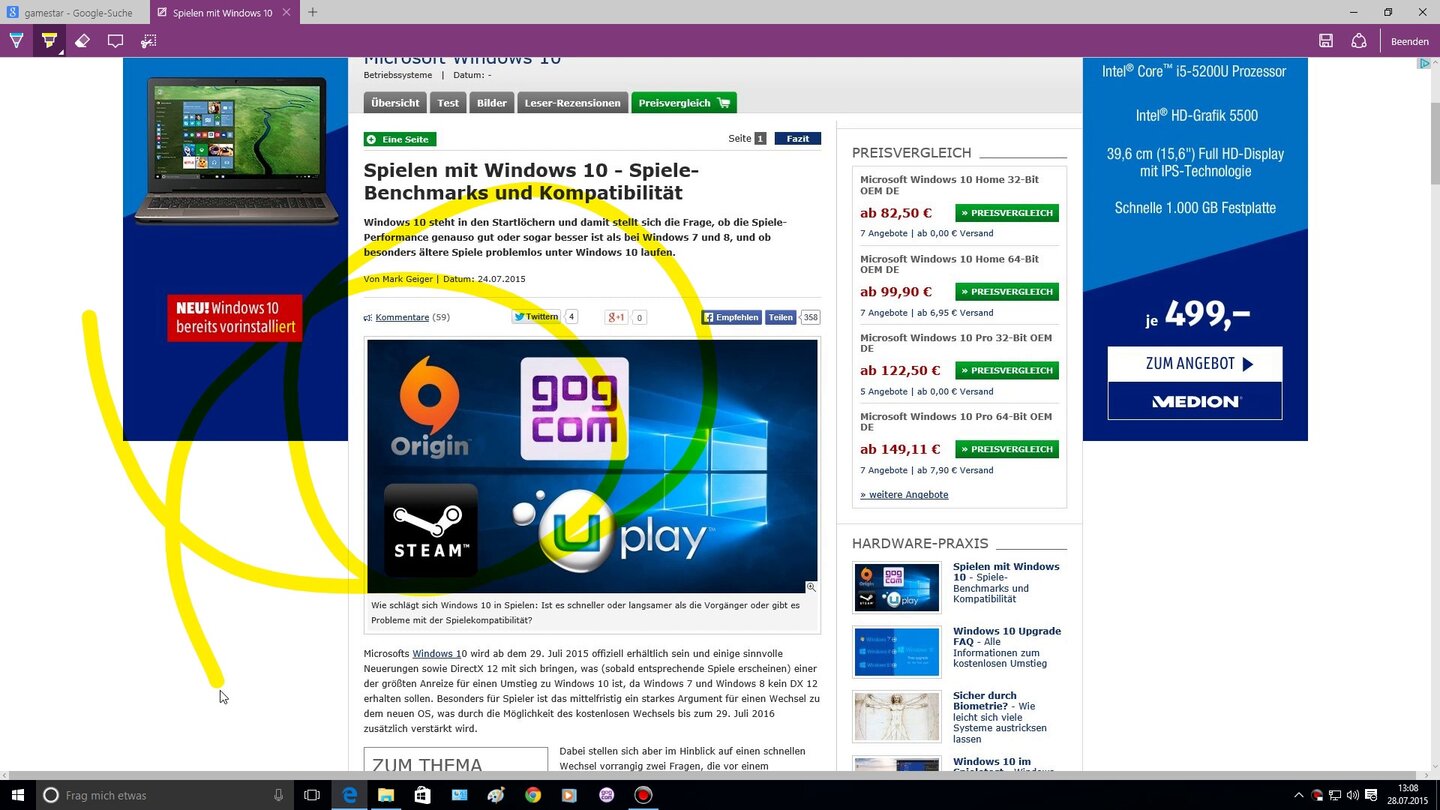The height and width of the screenshot is (810, 1440).
Task: Open Sicher durch Biometrie thumbnail
Action: coord(897,716)
